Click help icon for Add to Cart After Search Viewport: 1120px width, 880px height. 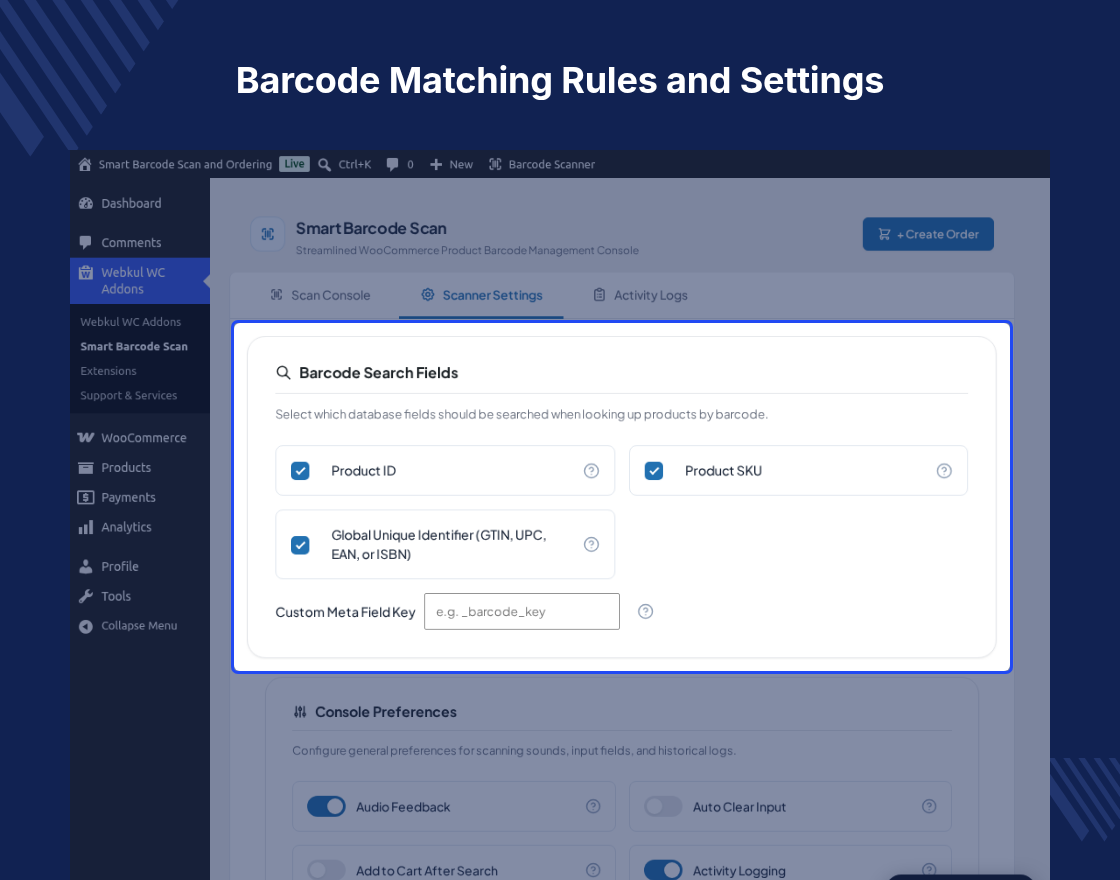pyautogui.click(x=593, y=870)
